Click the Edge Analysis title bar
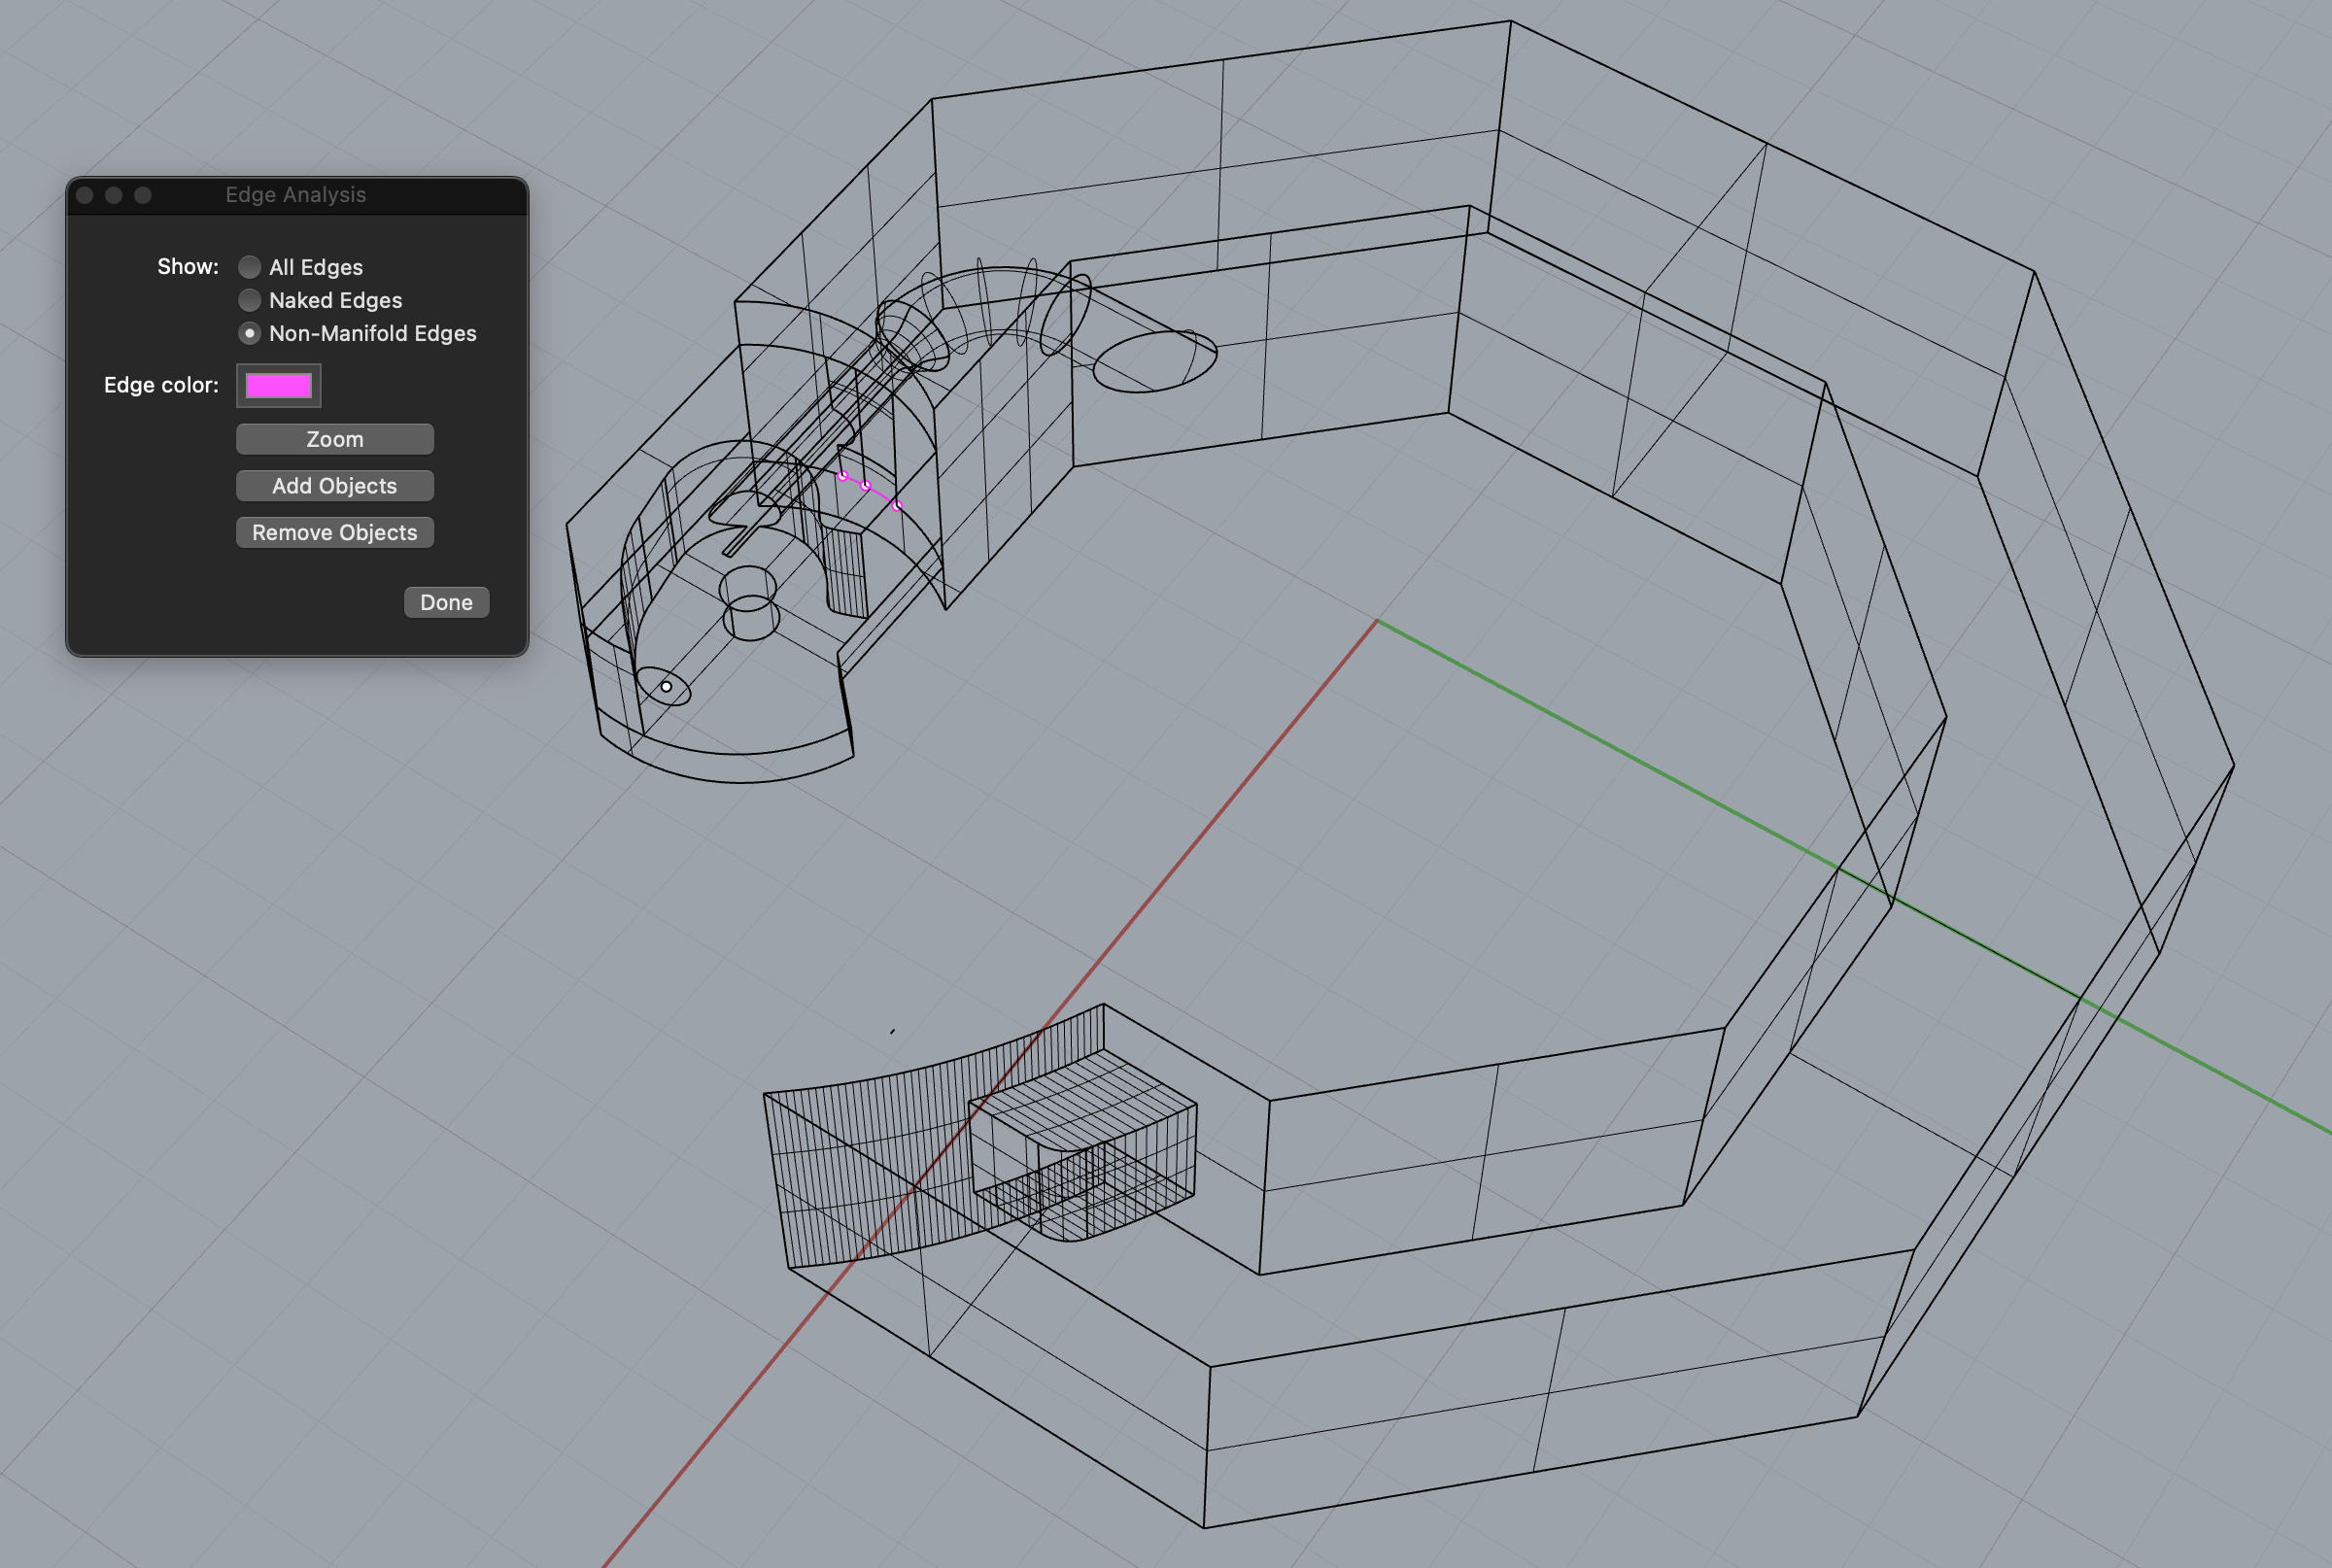Viewport: 2332px width, 1568px height. click(x=296, y=195)
